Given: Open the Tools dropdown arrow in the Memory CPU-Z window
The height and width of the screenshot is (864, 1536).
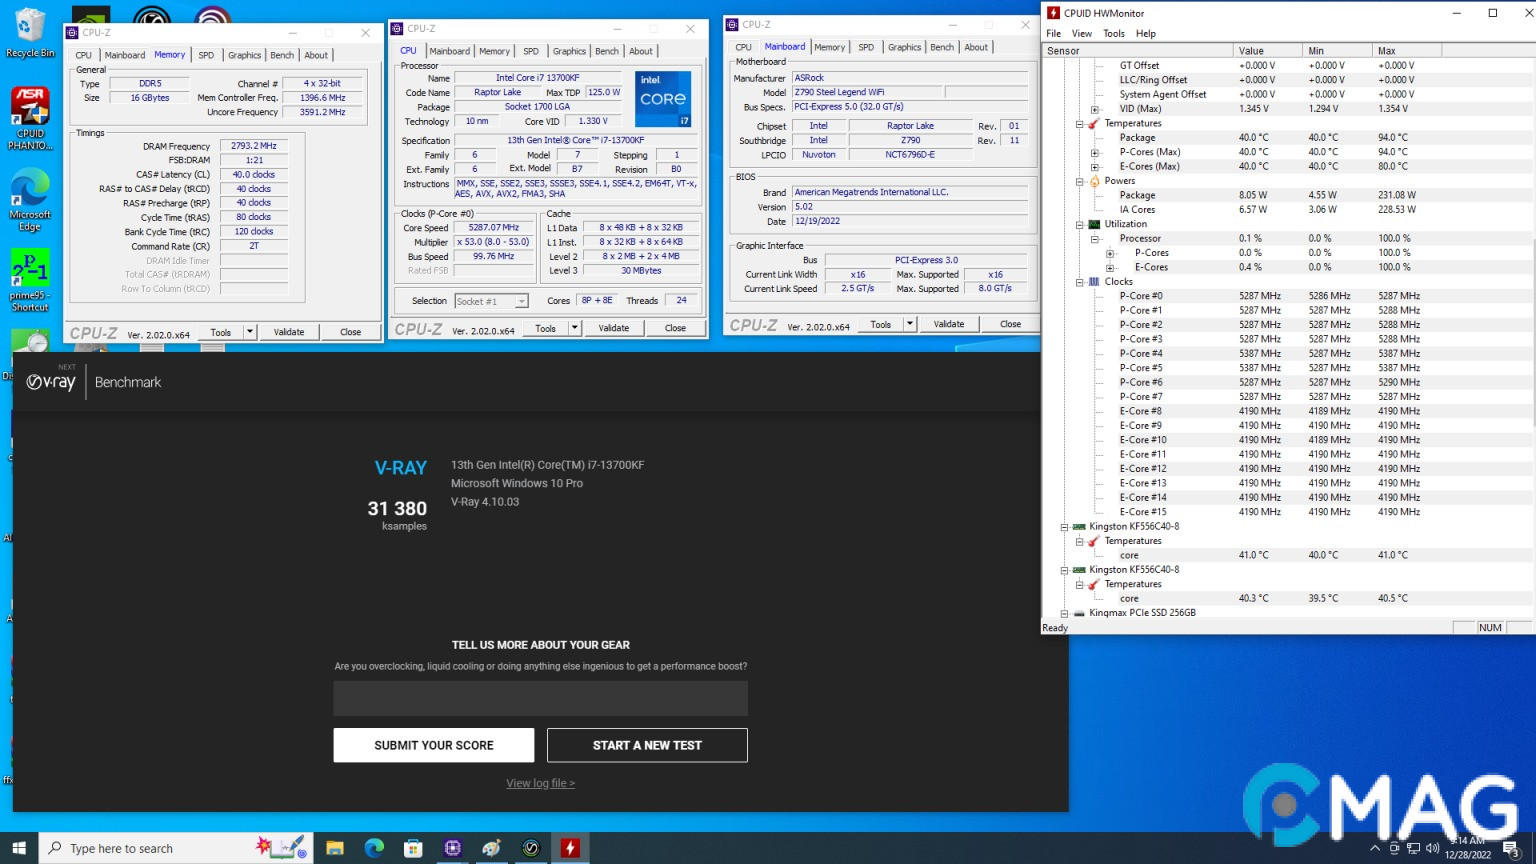Looking at the screenshot, I should [x=249, y=332].
